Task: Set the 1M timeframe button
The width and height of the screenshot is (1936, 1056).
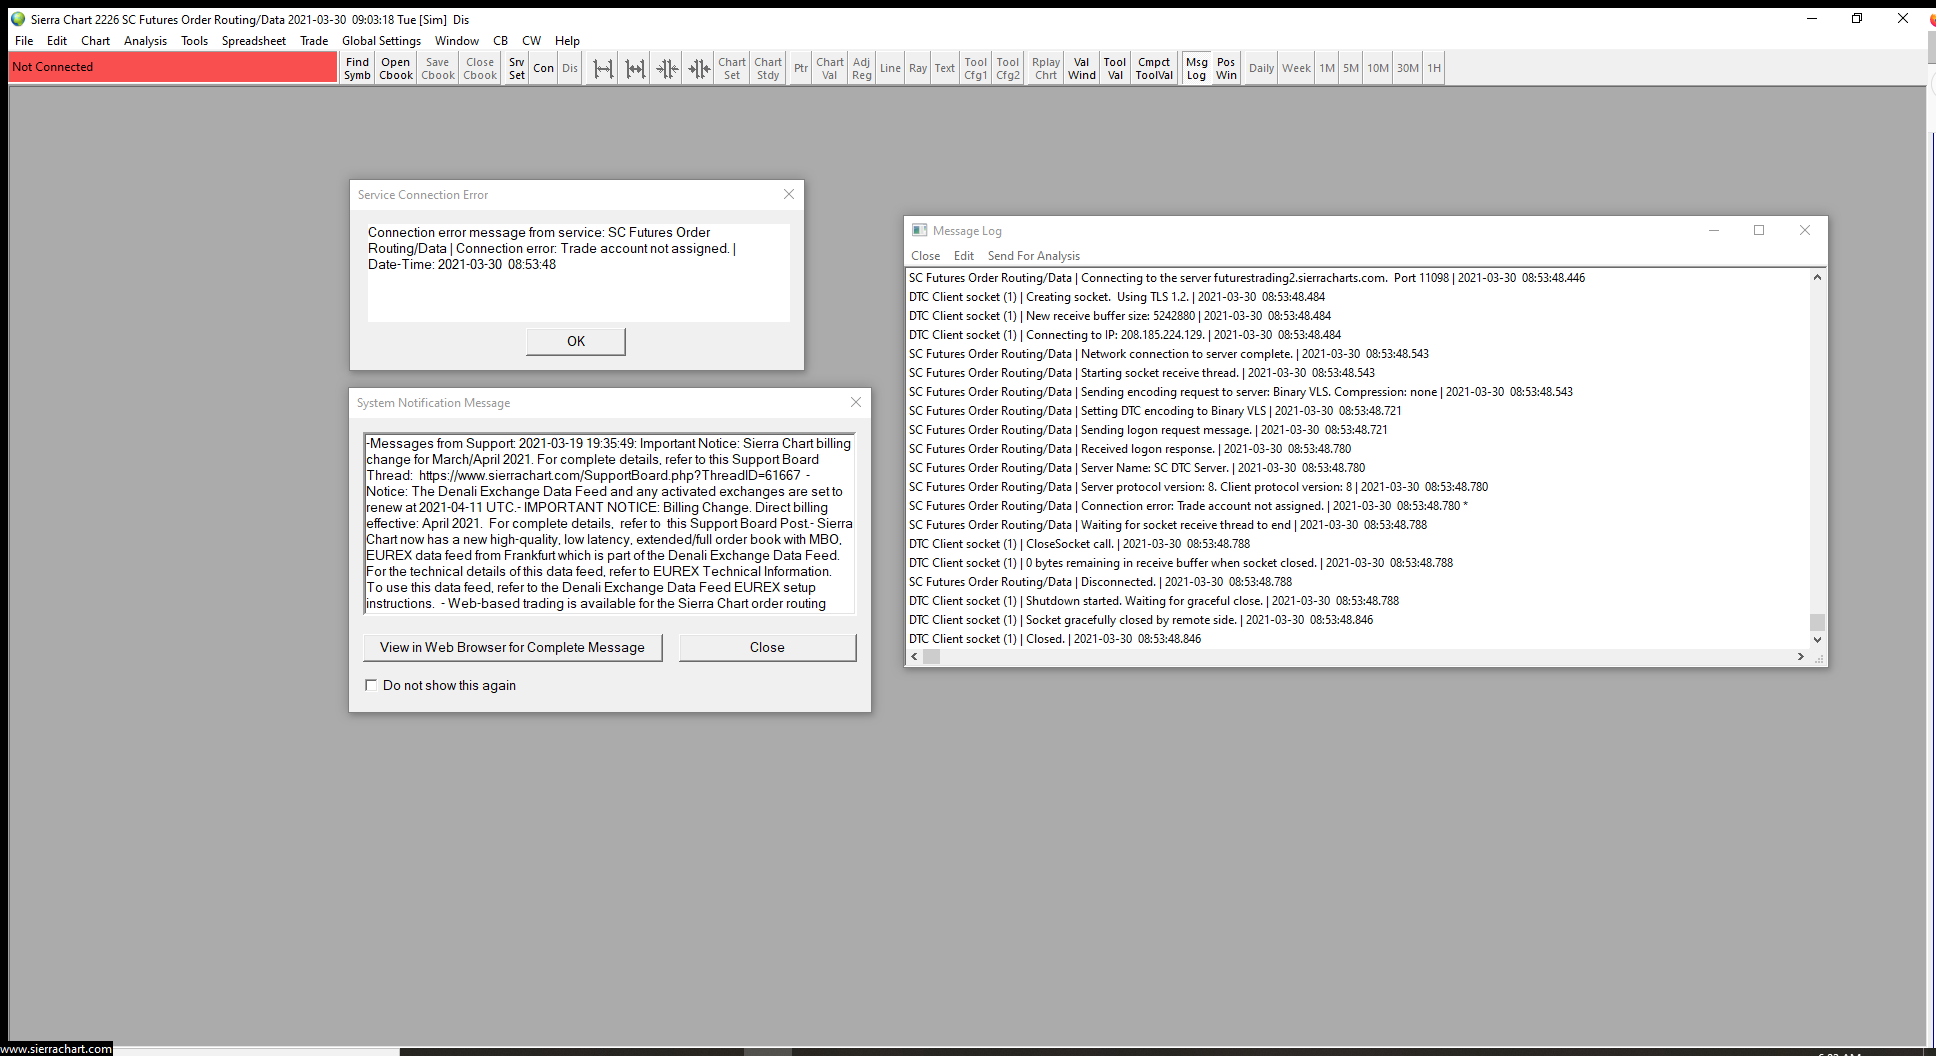Action: click(x=1327, y=68)
